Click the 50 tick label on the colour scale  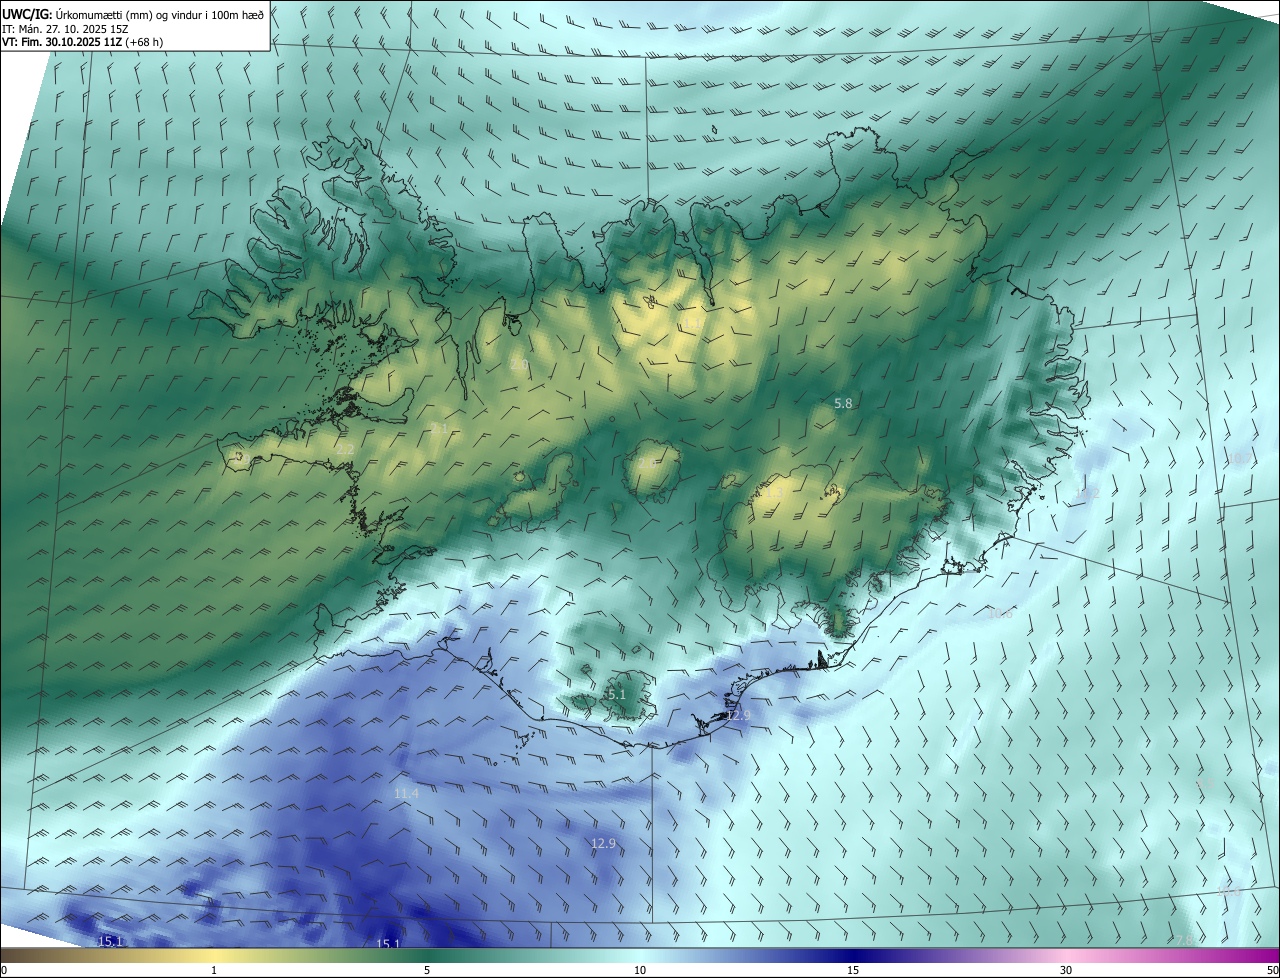(x=1272, y=971)
